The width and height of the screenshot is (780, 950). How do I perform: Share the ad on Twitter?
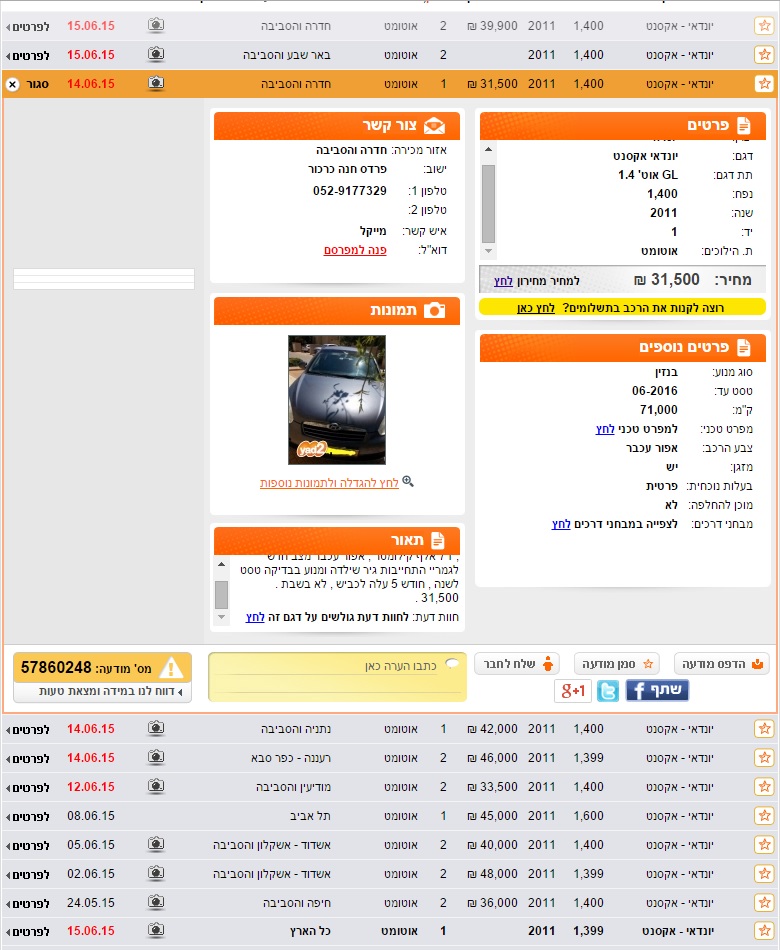pyautogui.click(x=608, y=690)
